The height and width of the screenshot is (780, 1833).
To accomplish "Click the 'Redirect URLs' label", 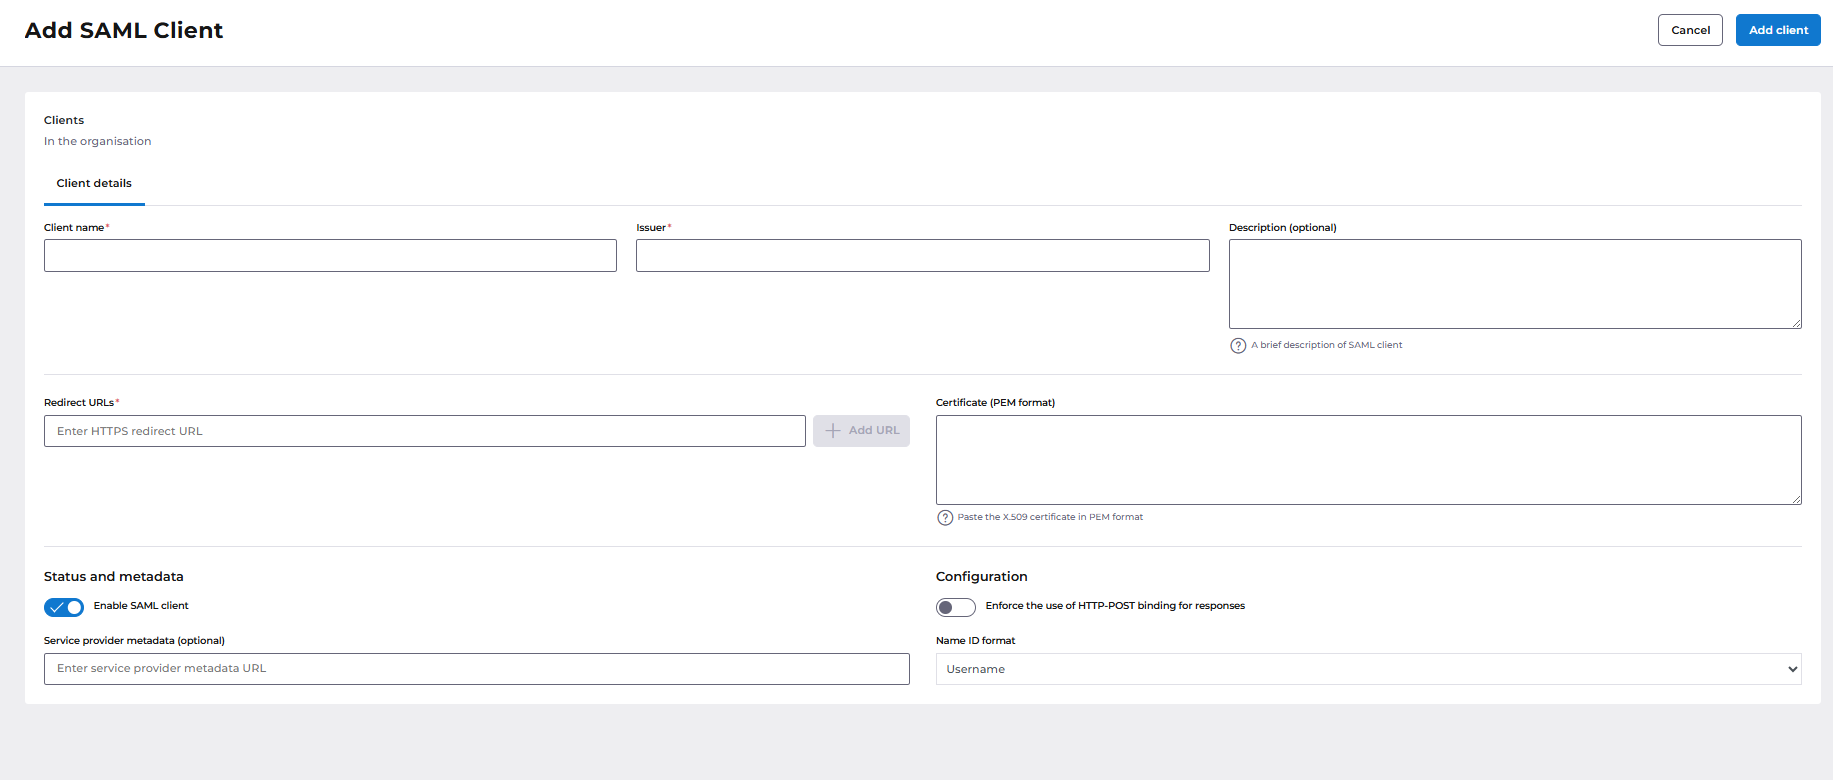I will (x=79, y=403).
